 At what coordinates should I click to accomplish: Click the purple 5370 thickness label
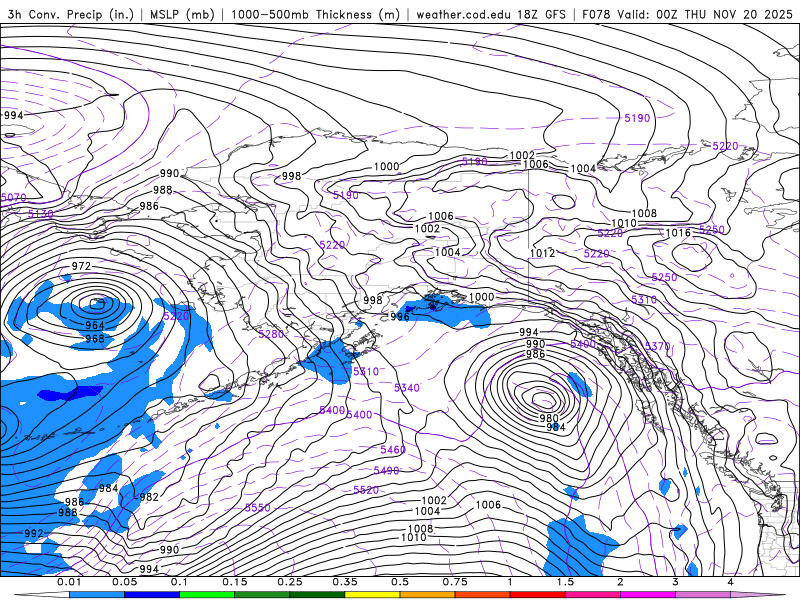(658, 346)
